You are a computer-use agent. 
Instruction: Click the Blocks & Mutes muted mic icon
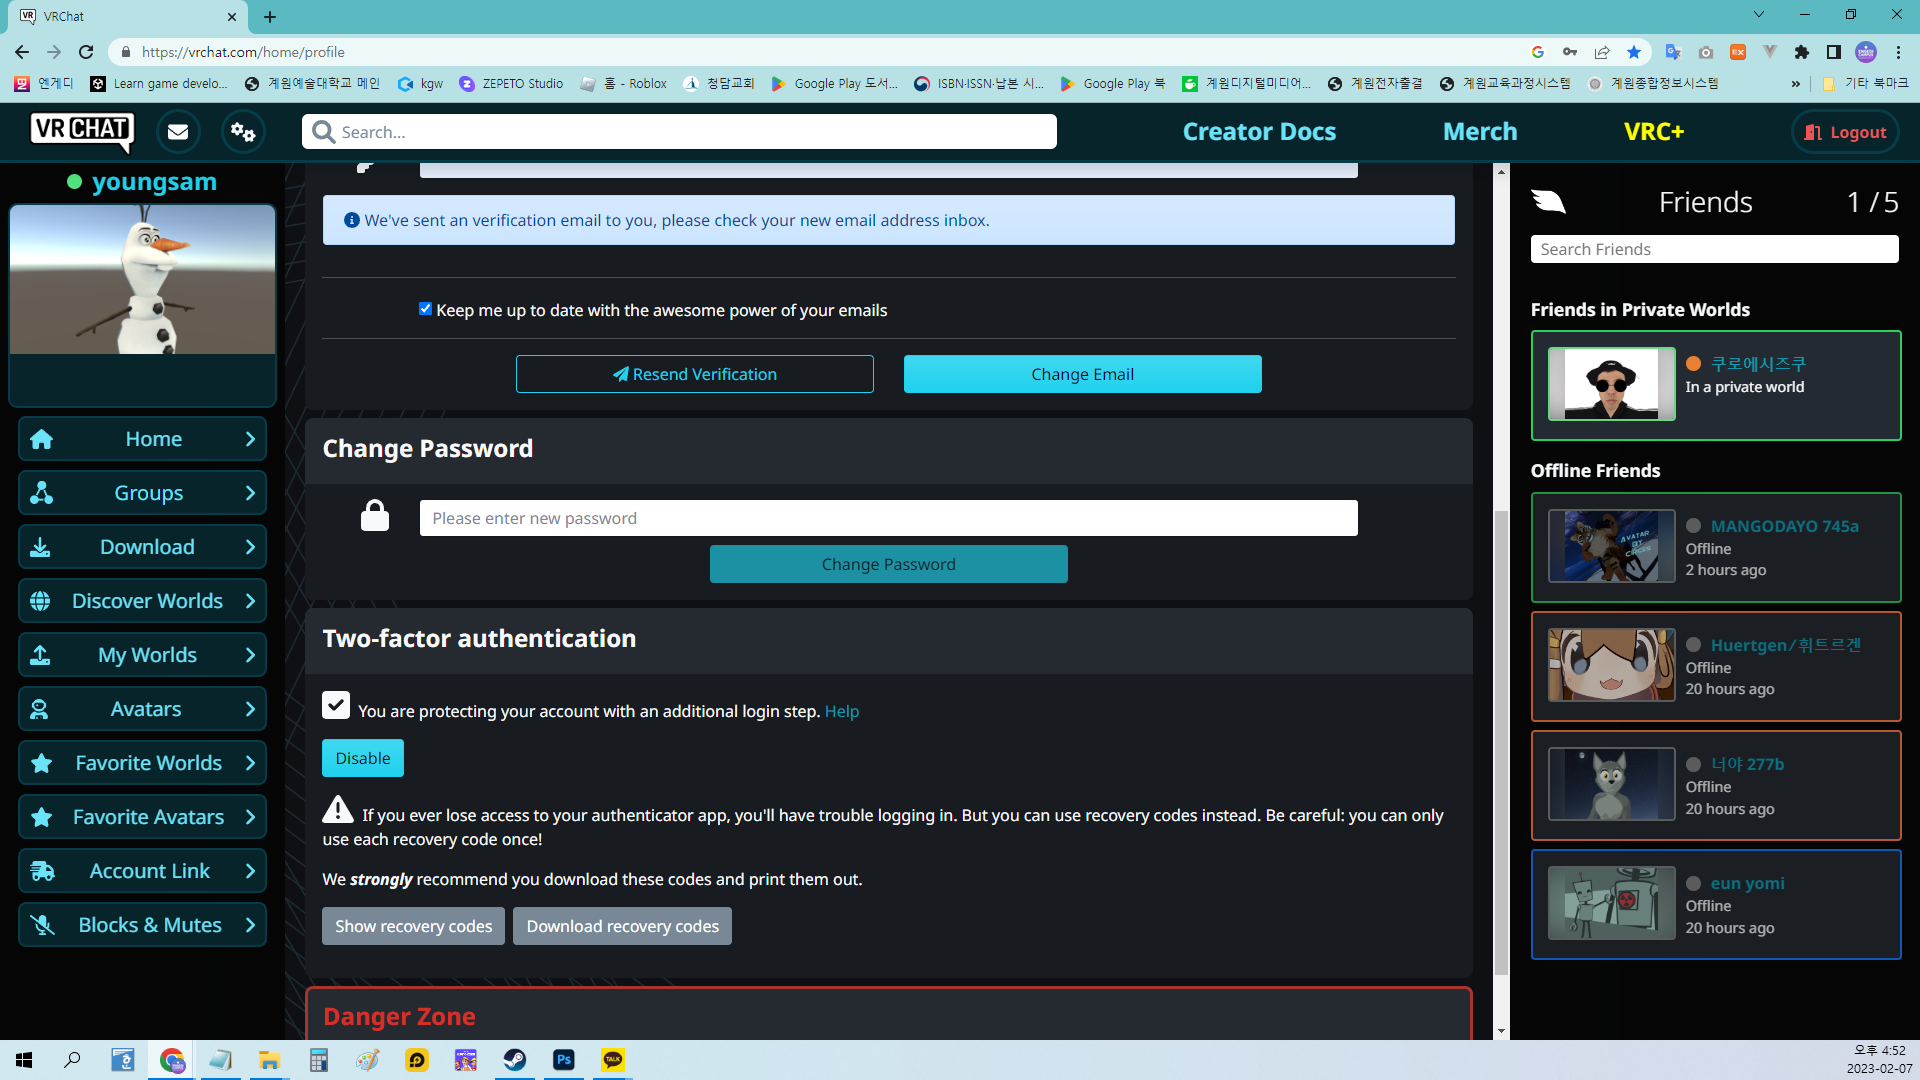[x=42, y=925]
